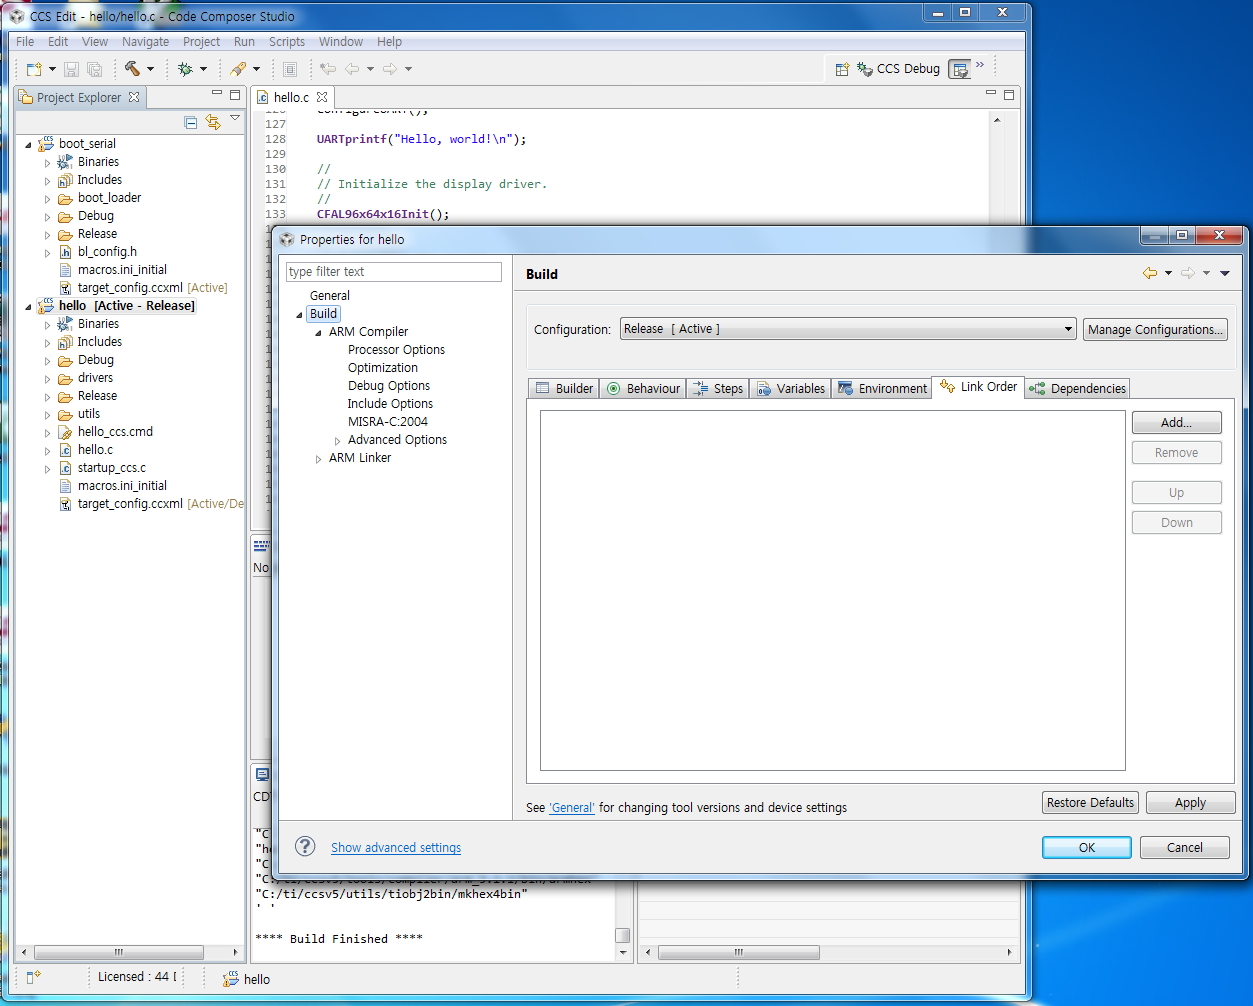Open the Debug dropdown arrow
Screen dimensions: 1253x1006
pyautogui.click(x=203, y=69)
